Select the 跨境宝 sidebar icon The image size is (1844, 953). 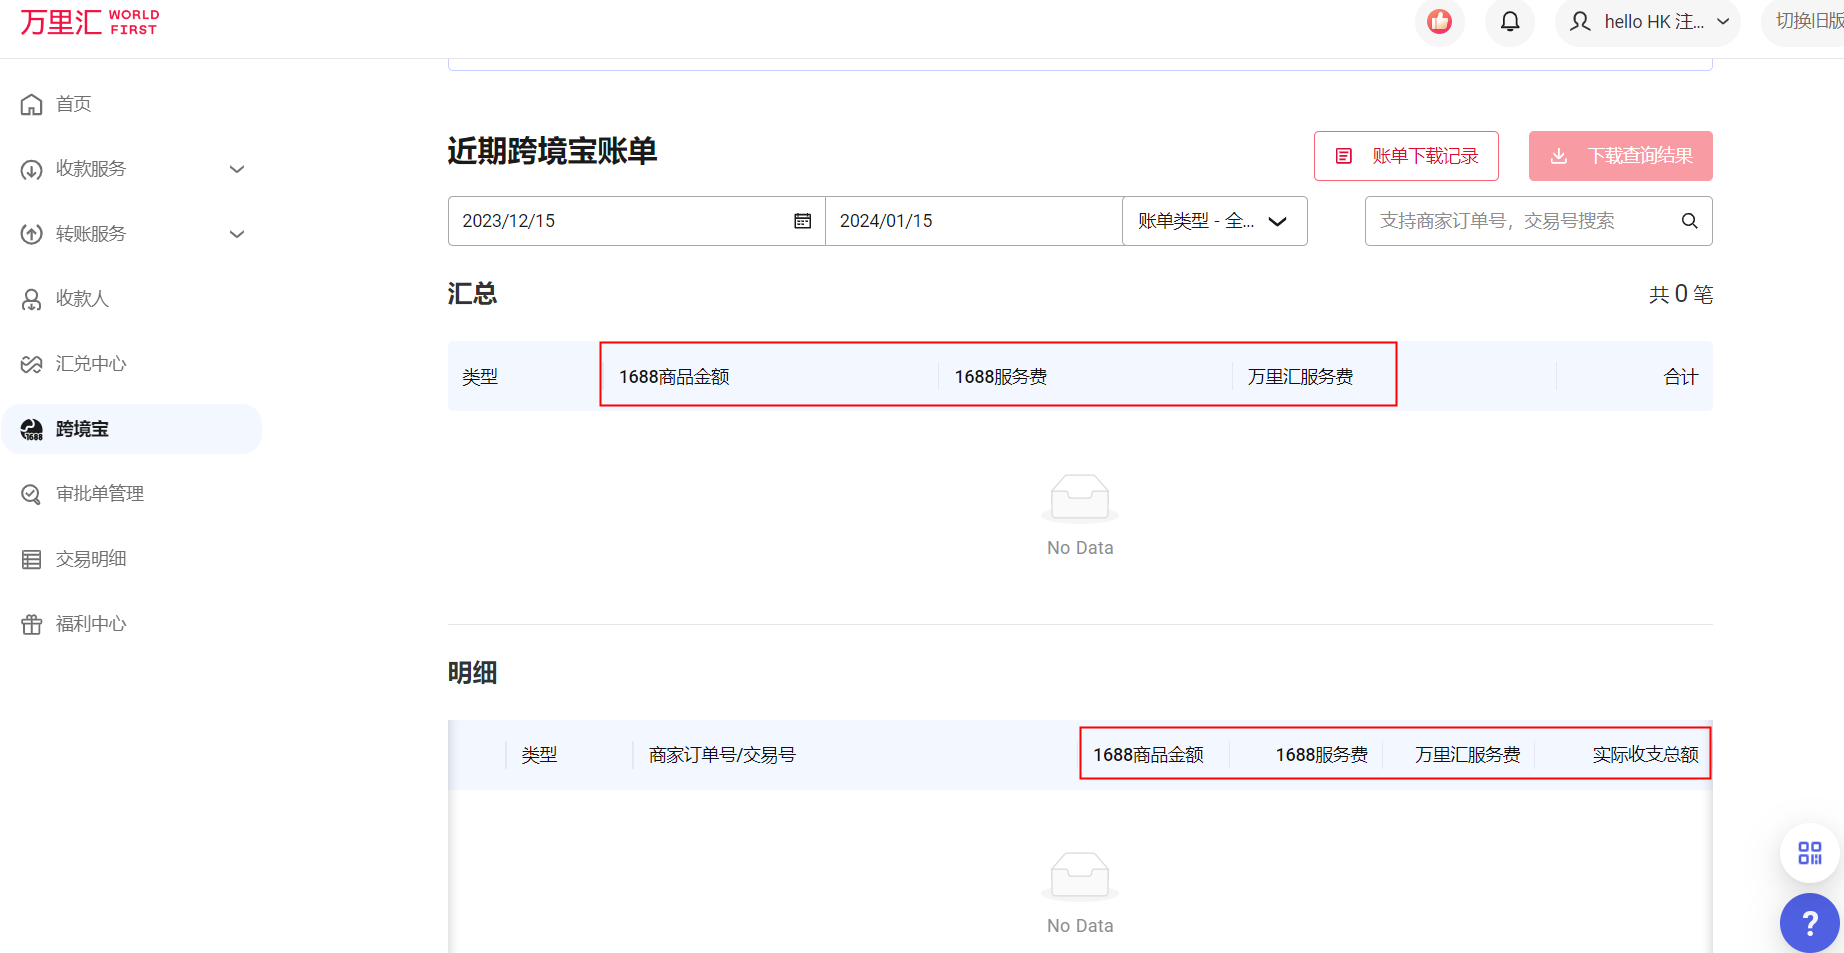click(80, 428)
